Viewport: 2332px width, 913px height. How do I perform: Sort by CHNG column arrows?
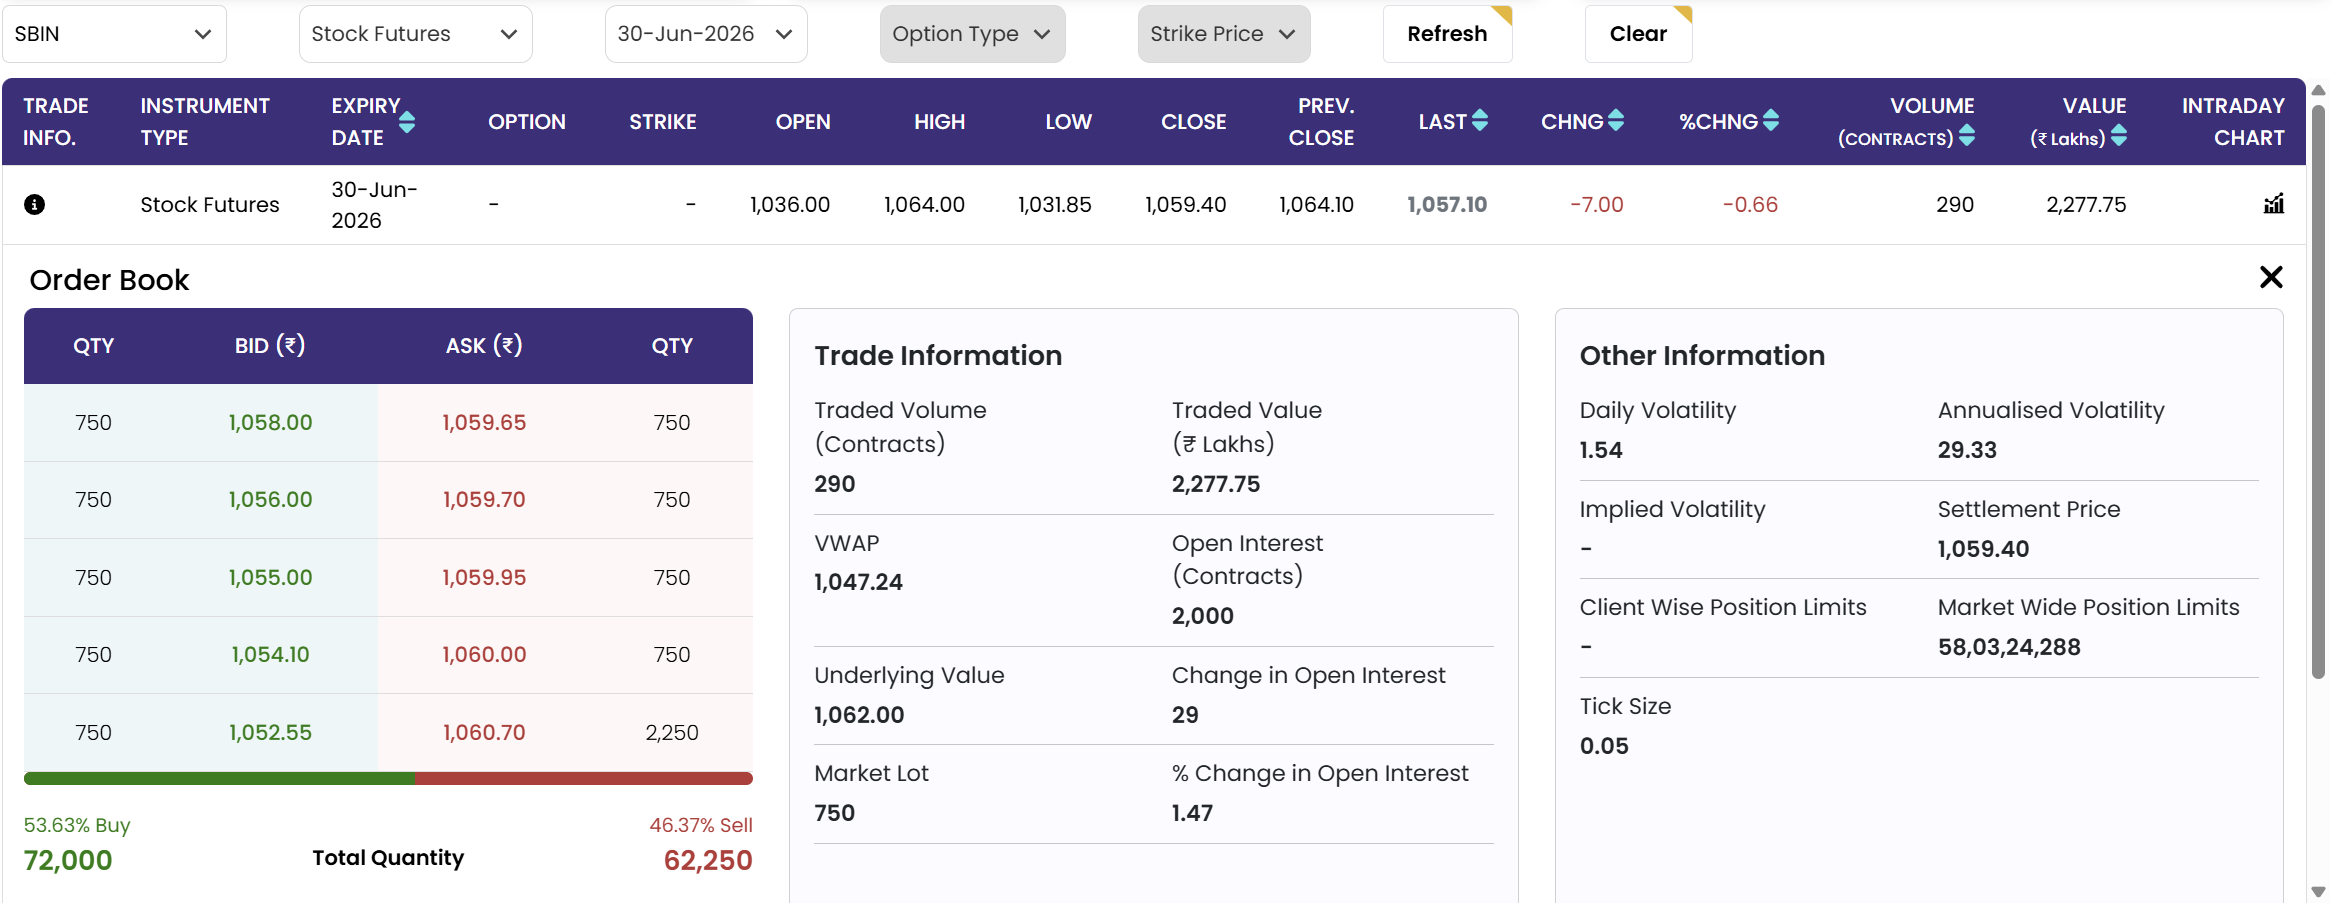(1615, 121)
